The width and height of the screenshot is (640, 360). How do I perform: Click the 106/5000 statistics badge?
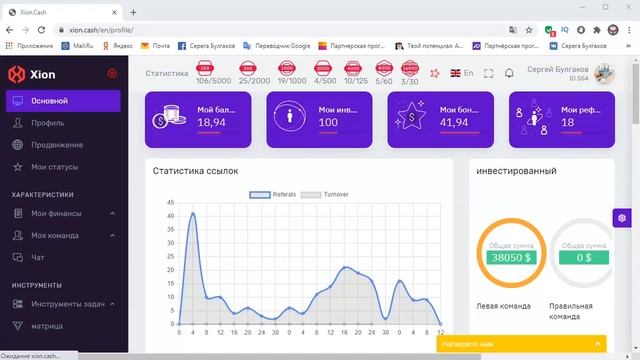click(213, 73)
